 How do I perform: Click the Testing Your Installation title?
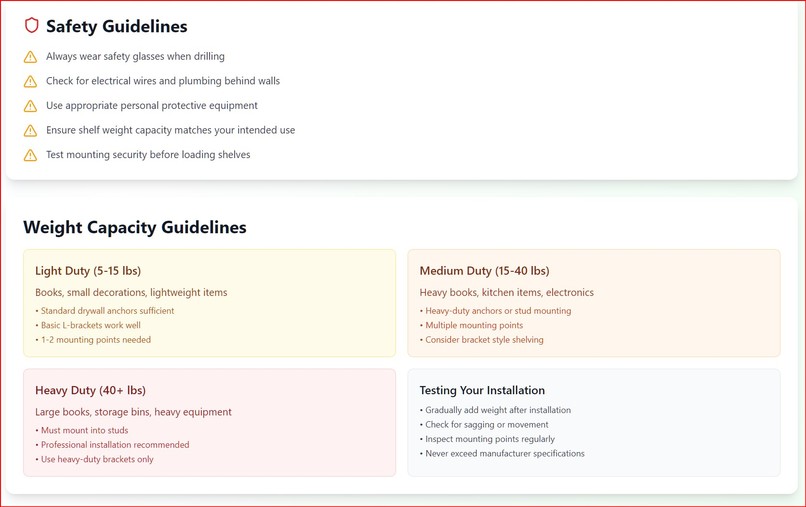click(482, 390)
